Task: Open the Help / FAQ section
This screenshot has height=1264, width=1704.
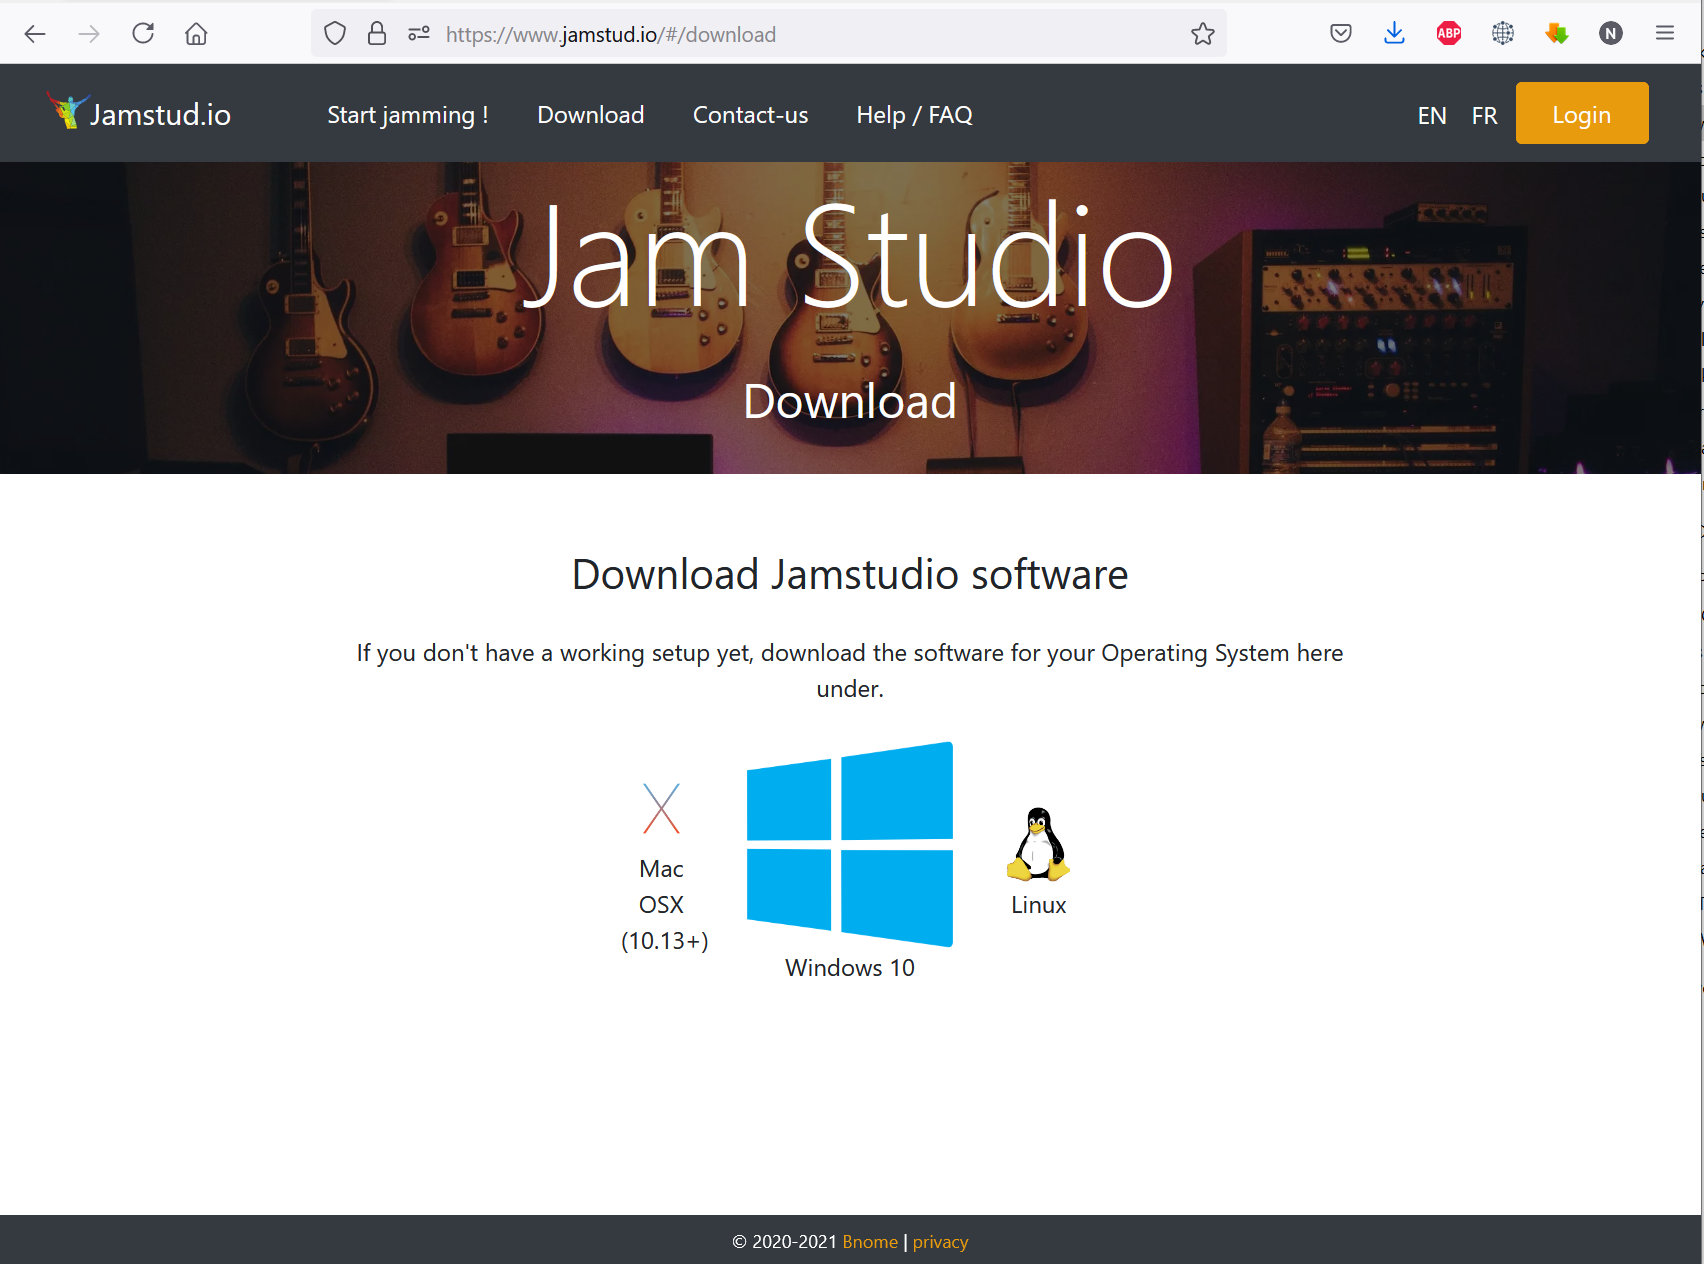Action: (x=914, y=114)
